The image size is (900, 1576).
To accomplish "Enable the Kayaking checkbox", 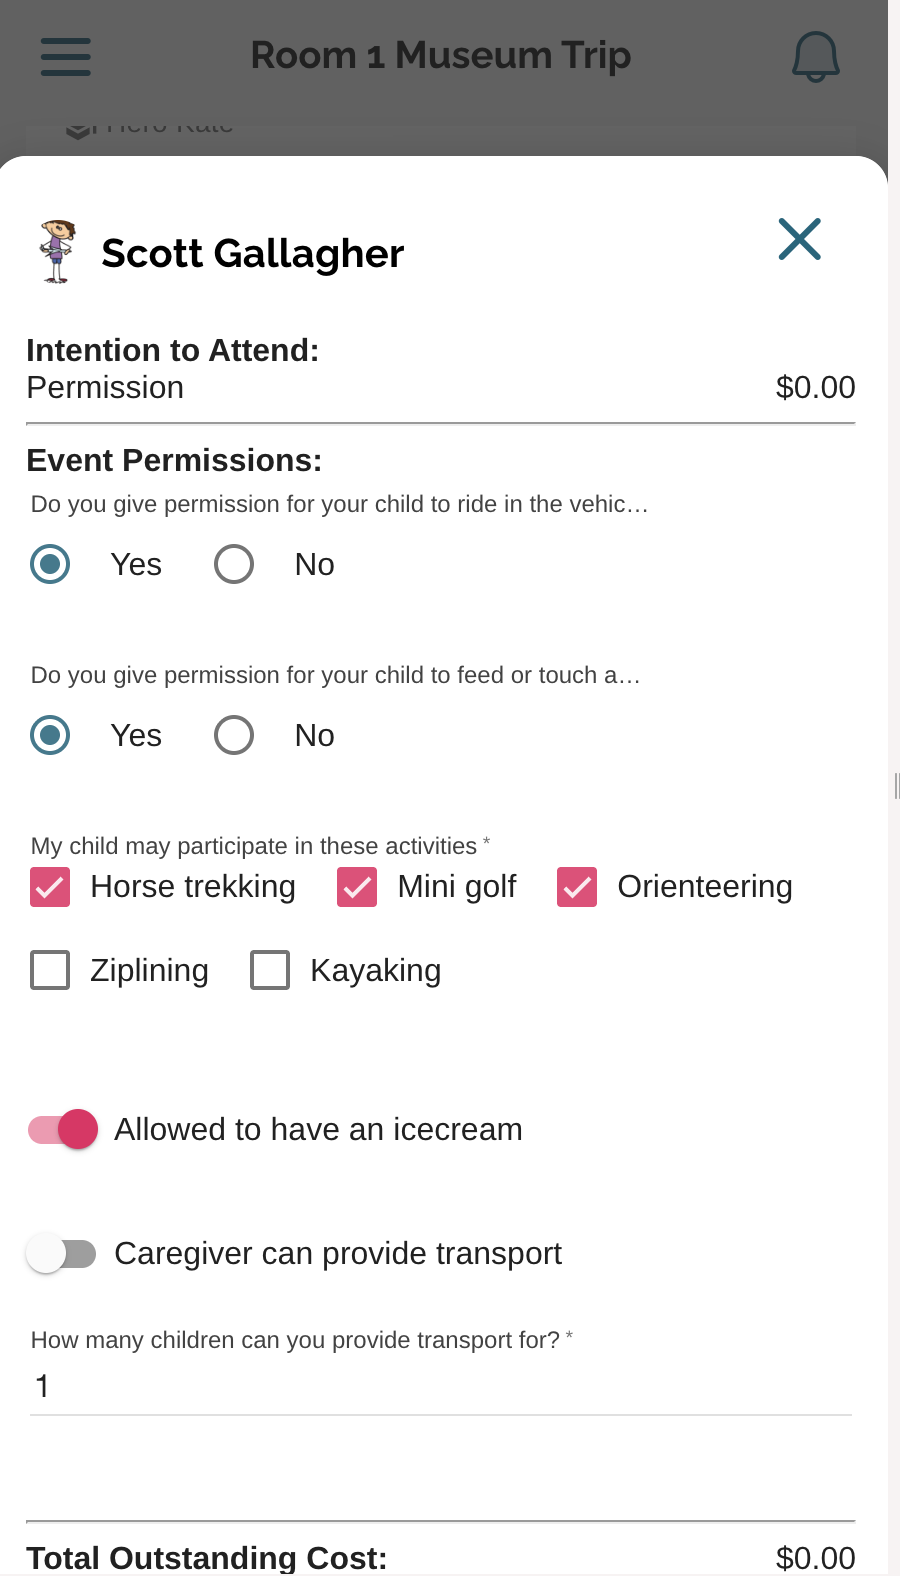I will (x=270, y=970).
